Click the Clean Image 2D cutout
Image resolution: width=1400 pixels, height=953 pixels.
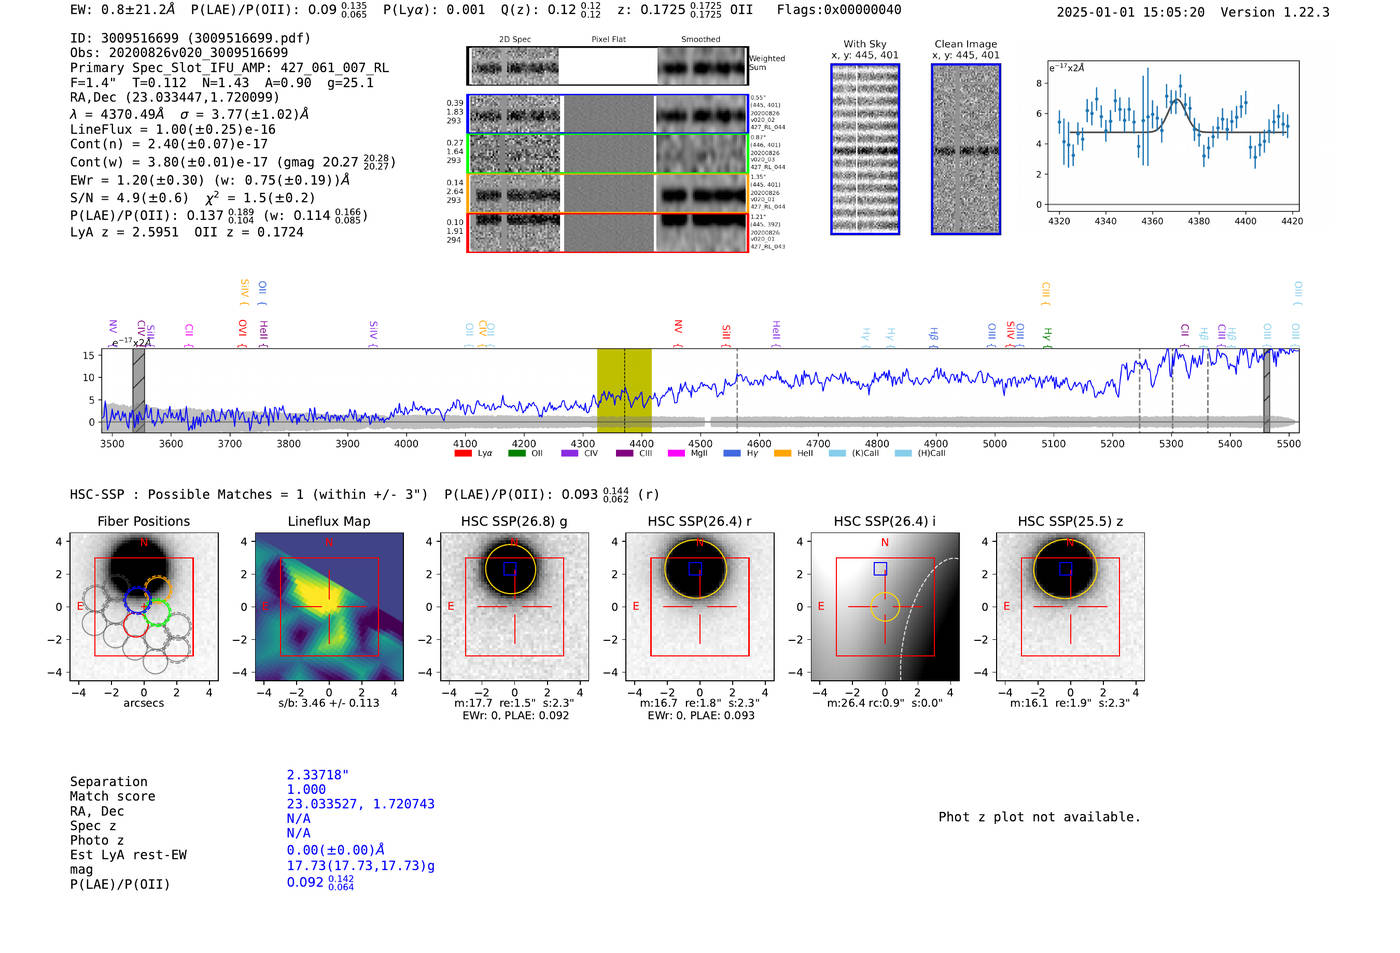(966, 149)
